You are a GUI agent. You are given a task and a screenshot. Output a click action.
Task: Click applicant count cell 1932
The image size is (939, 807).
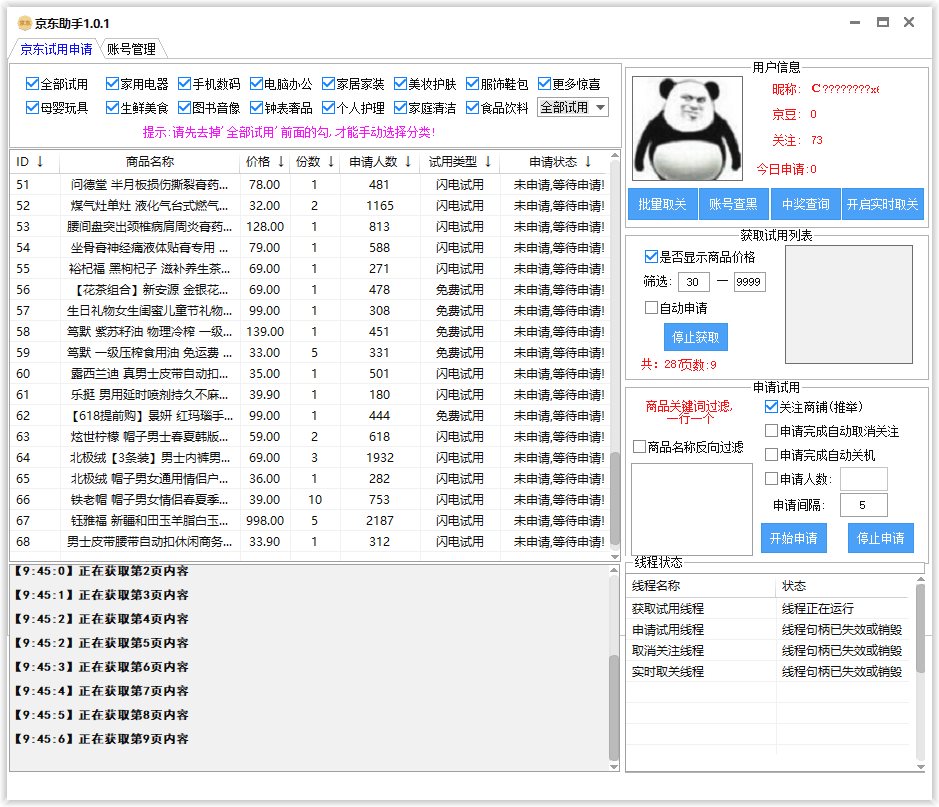click(x=380, y=457)
